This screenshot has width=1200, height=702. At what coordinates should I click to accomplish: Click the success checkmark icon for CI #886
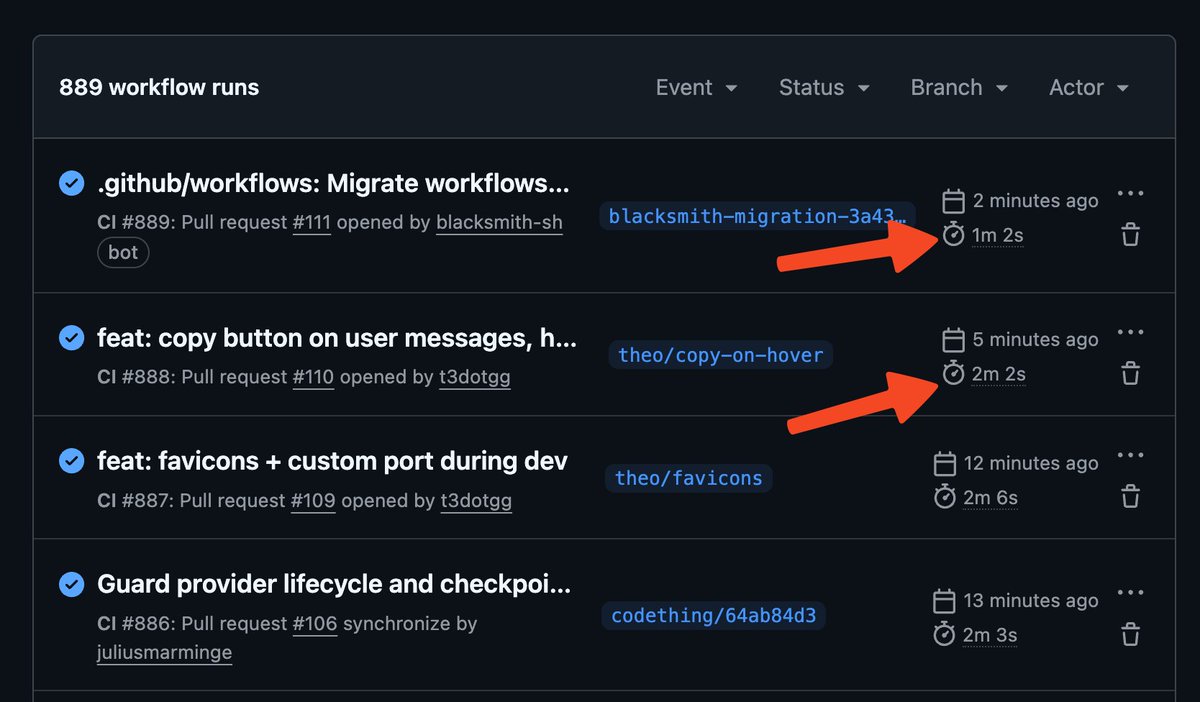click(x=71, y=584)
